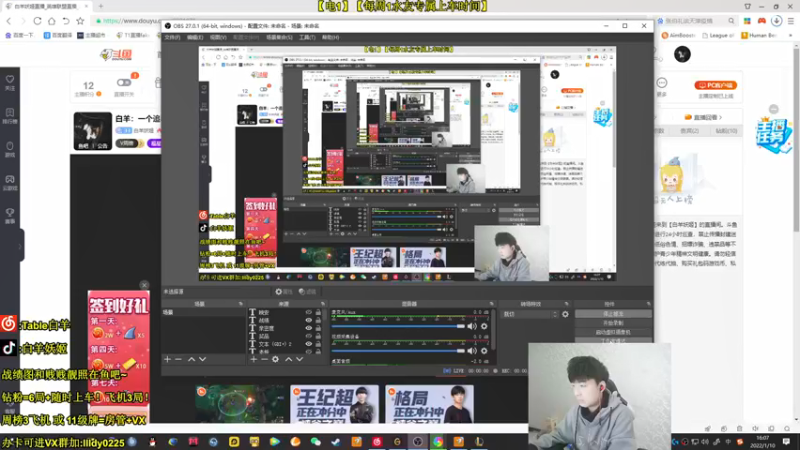
Task: Open source Properties button above docks
Action: pos(284,292)
